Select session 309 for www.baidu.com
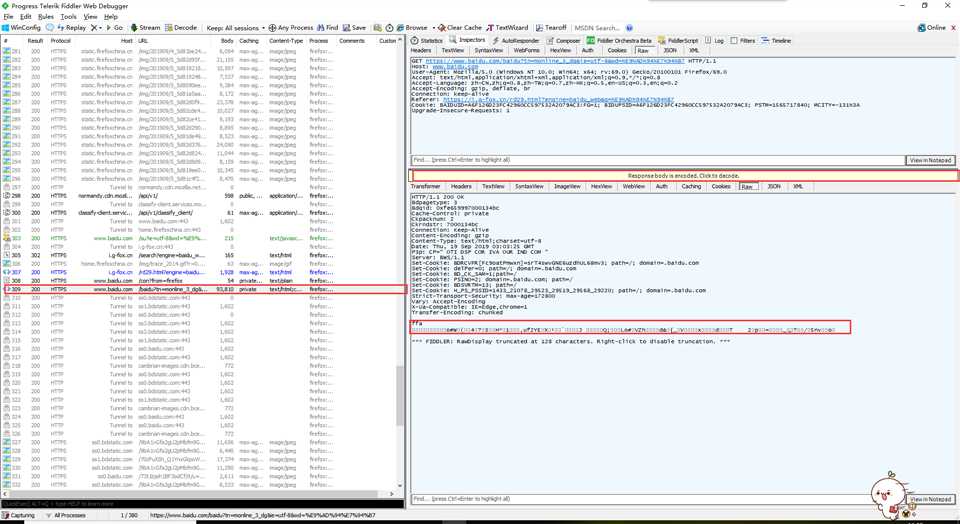The image size is (960, 524). 204,289
